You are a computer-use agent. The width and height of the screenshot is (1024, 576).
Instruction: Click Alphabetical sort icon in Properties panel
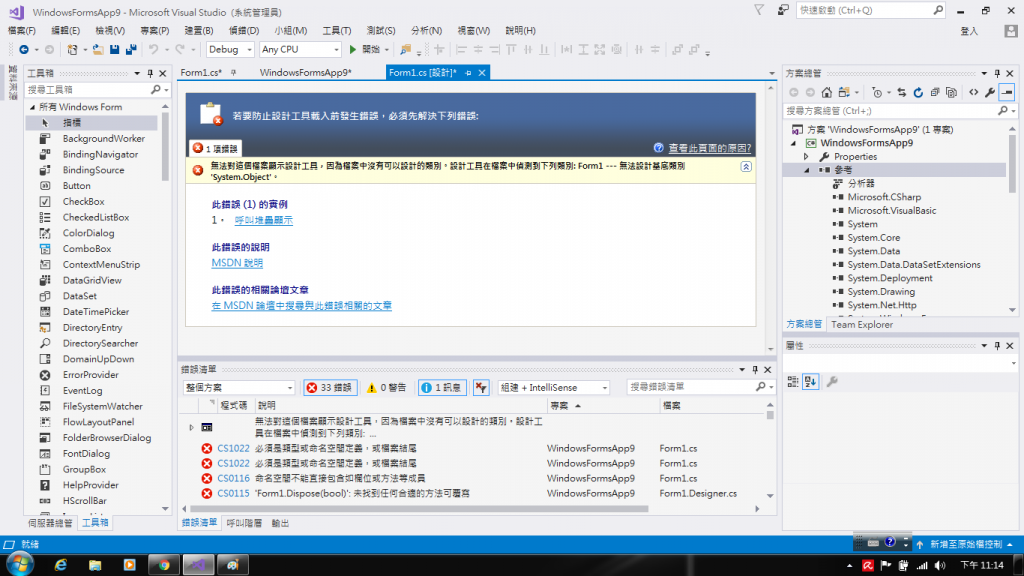click(x=810, y=382)
